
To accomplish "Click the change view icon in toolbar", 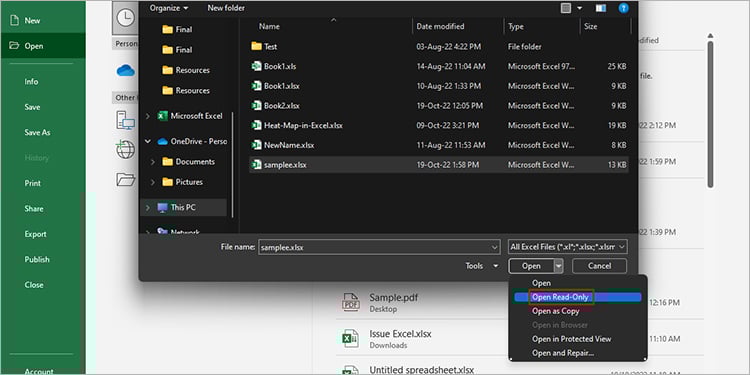I will (566, 8).
